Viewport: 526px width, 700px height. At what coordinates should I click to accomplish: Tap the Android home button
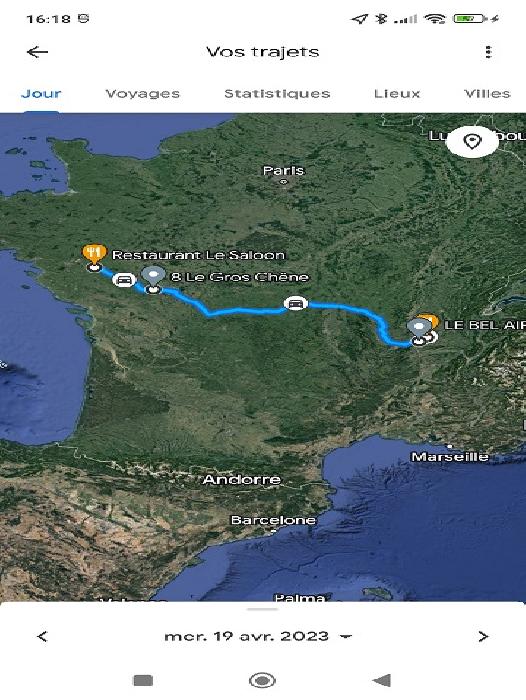pyautogui.click(x=262, y=680)
